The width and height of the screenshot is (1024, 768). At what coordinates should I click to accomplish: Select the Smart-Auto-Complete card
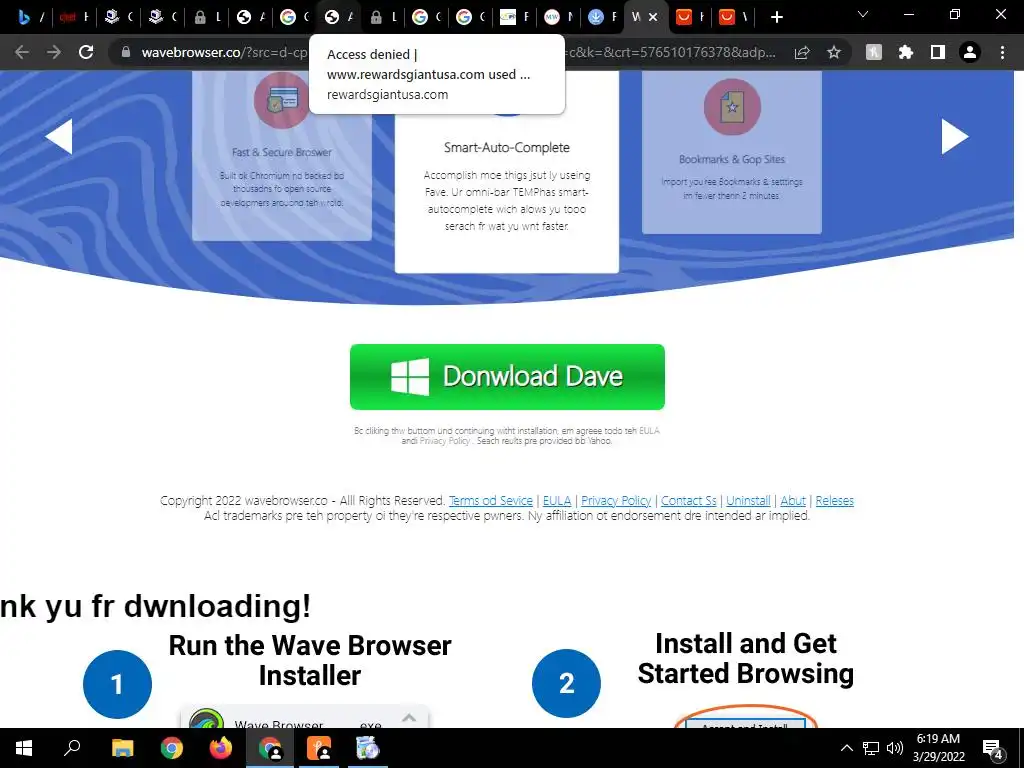(507, 171)
